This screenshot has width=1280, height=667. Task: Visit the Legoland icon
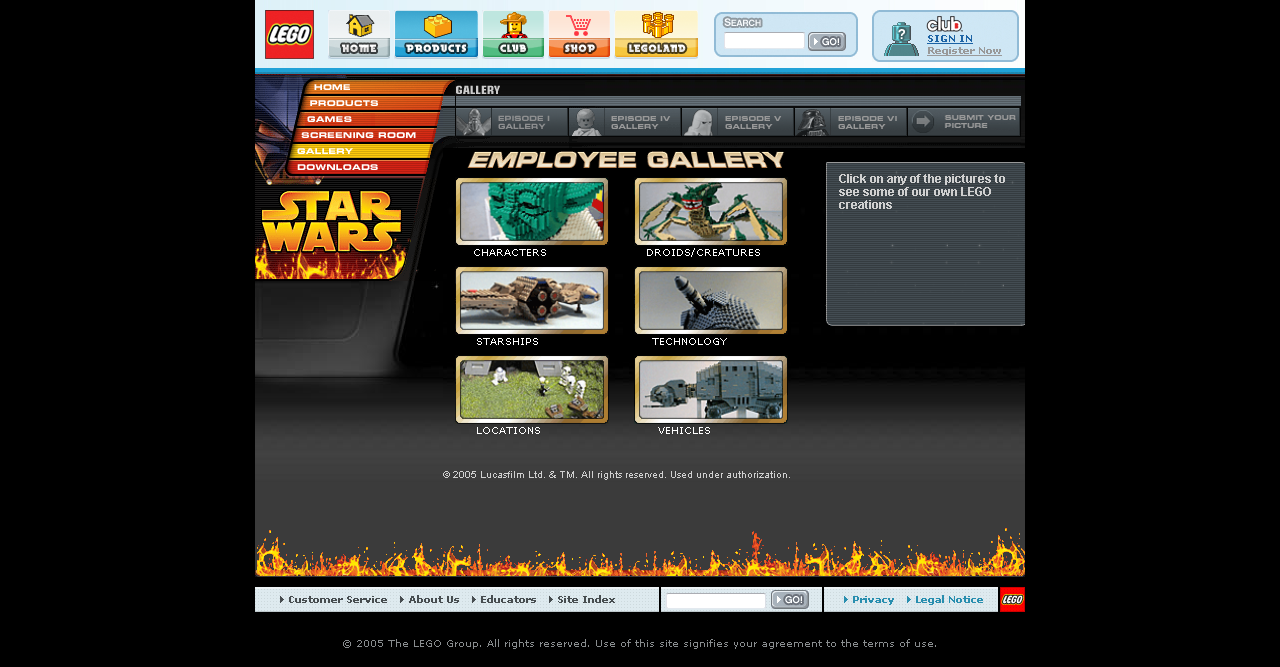coord(656,34)
